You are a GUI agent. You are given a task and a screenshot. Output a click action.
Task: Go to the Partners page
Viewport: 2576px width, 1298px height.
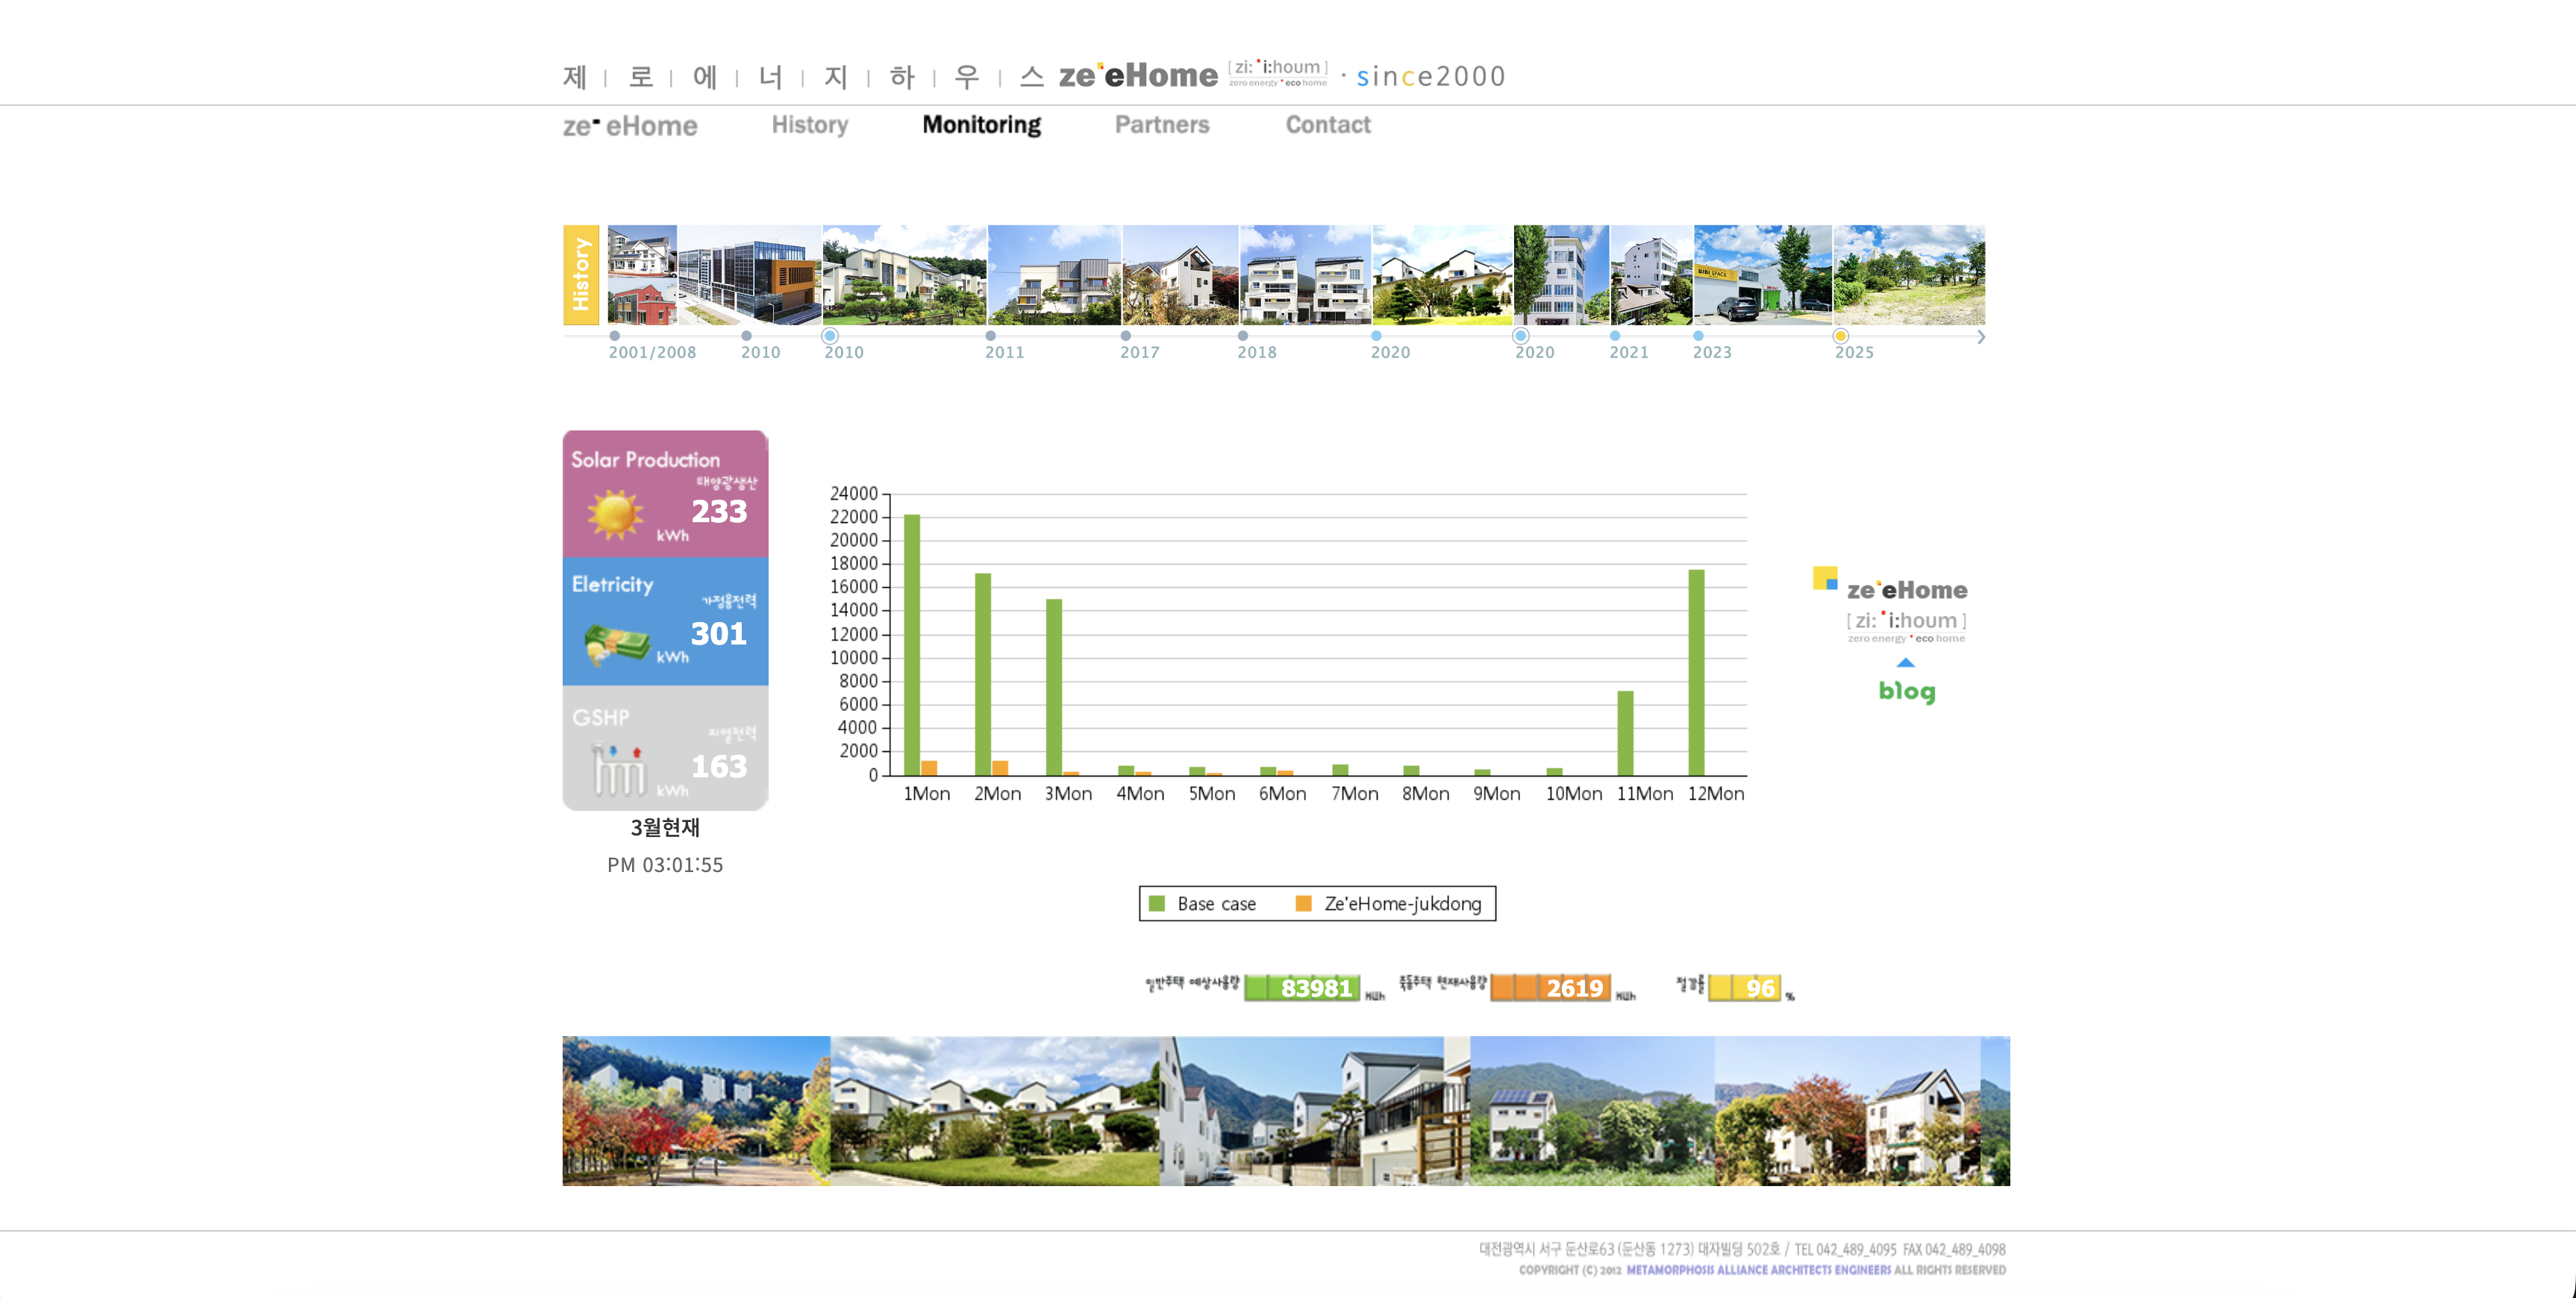tap(1161, 125)
